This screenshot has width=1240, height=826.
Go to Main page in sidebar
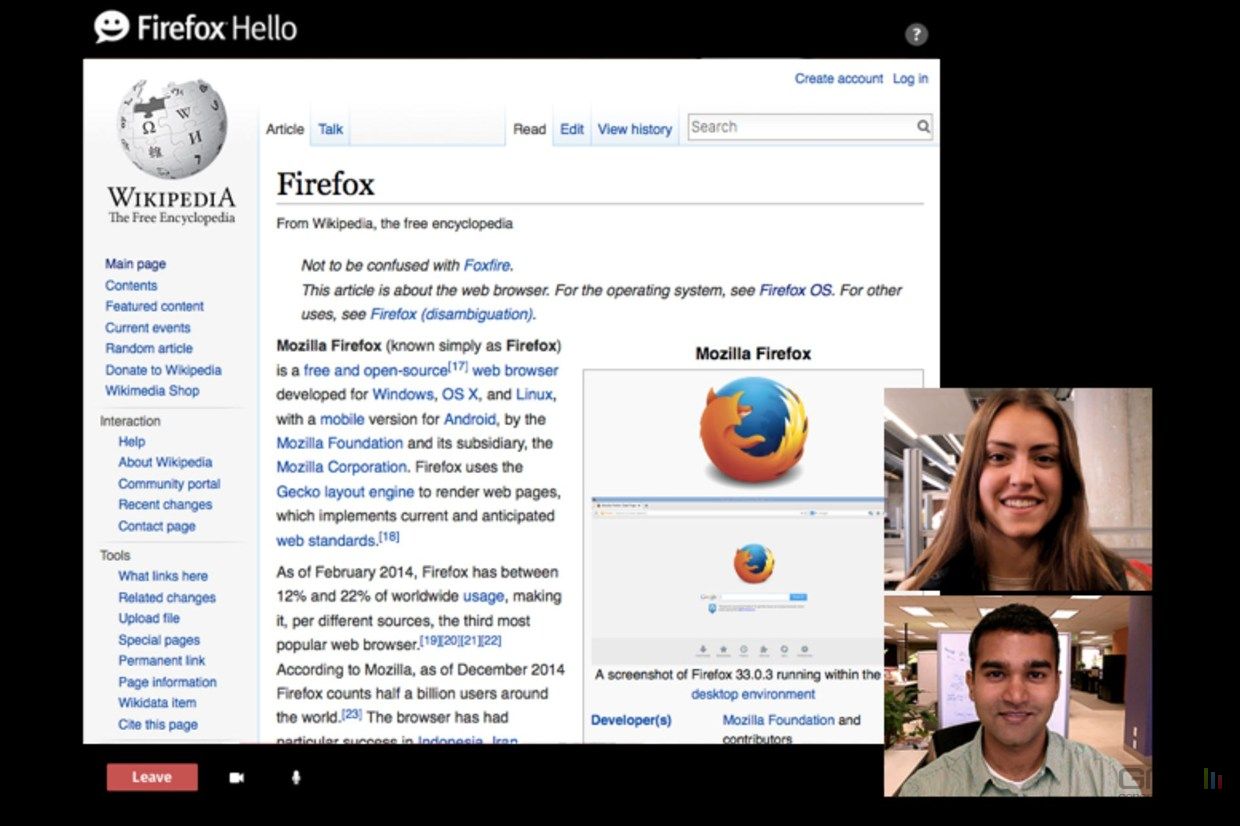(136, 264)
